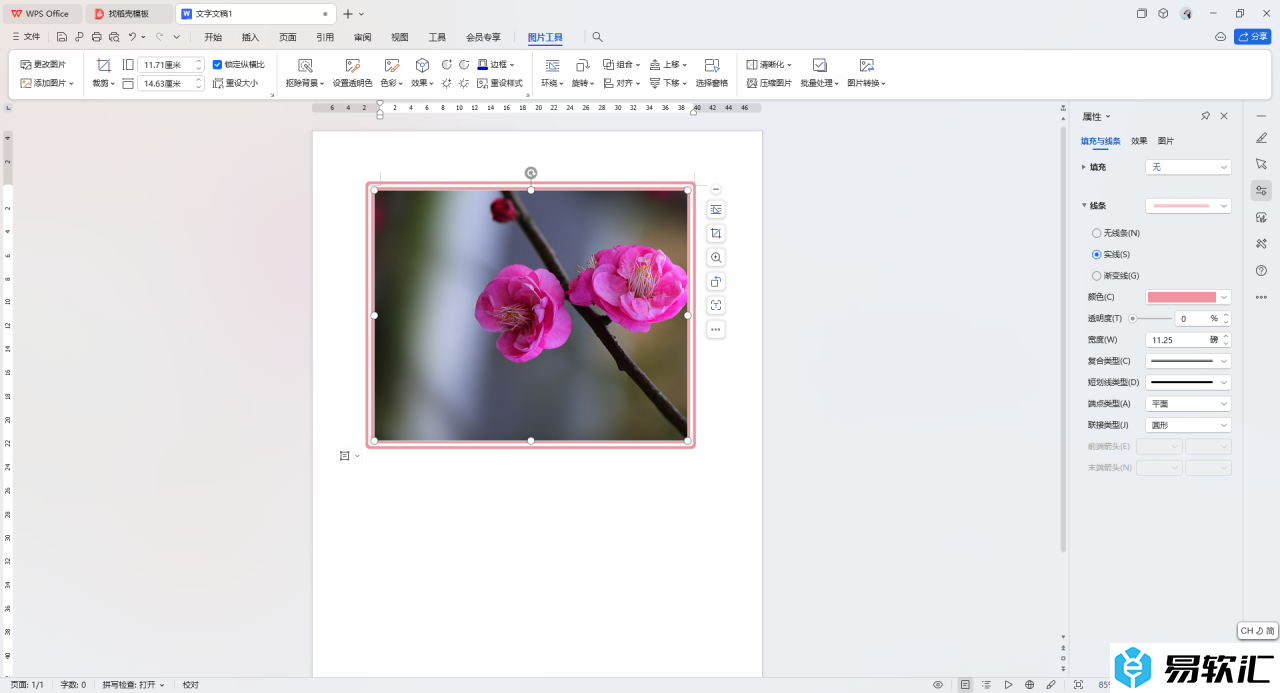This screenshot has height=693, width=1280.
Task: Open the 审阅 Review ribbon tab
Action: [362, 37]
